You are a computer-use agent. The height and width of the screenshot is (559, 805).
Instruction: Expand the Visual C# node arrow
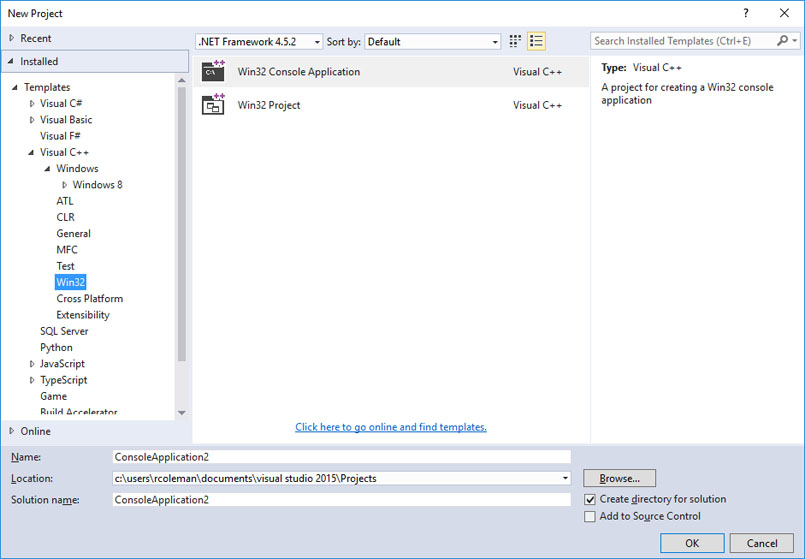point(32,104)
